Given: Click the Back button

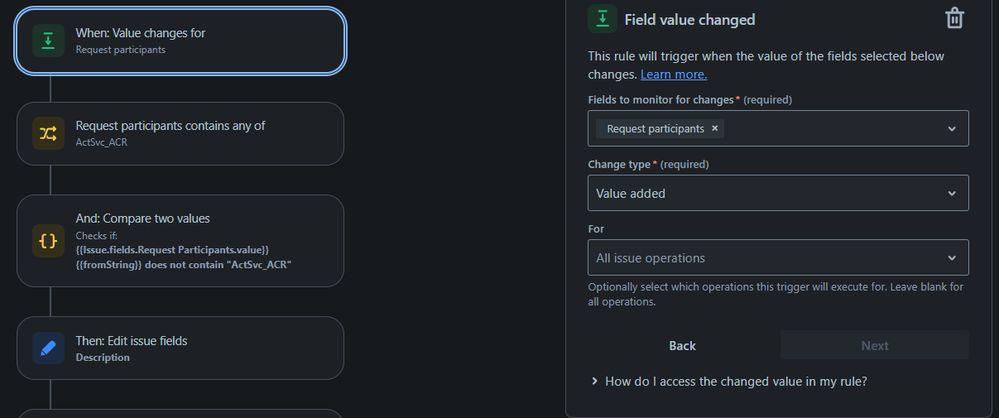Looking at the screenshot, I should coord(682,345).
